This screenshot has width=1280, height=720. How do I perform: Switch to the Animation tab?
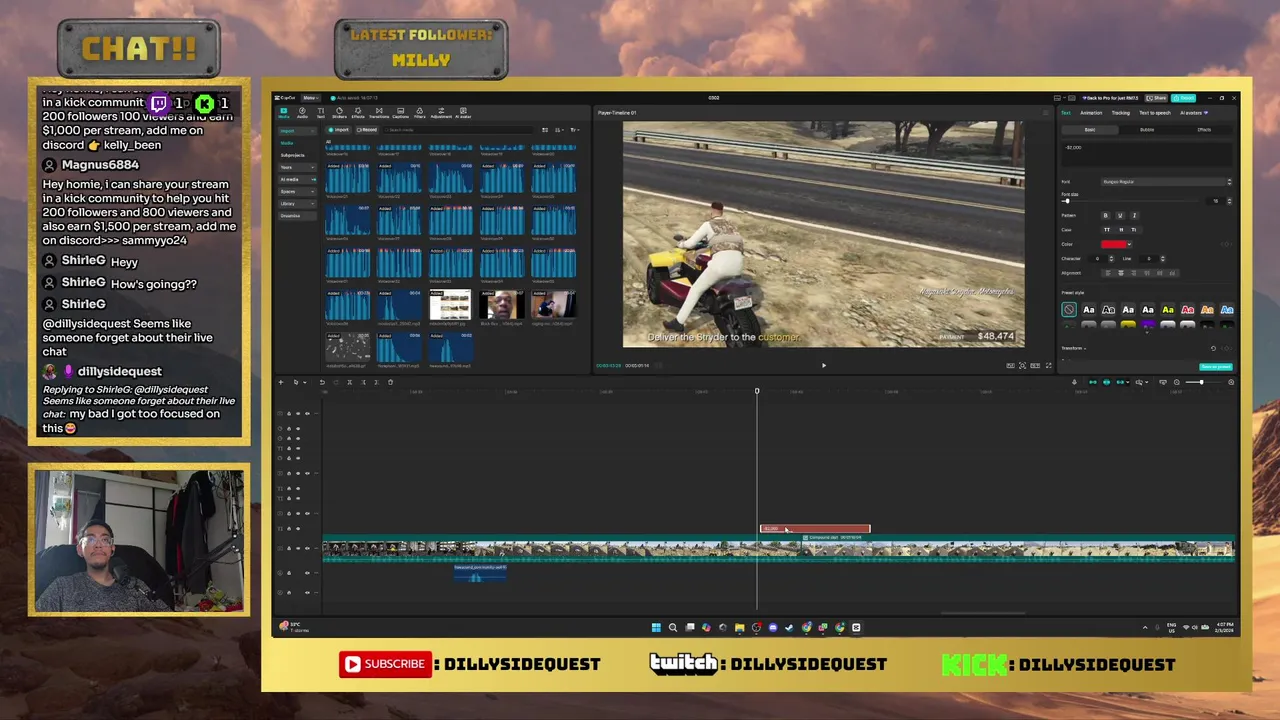coord(1091,113)
